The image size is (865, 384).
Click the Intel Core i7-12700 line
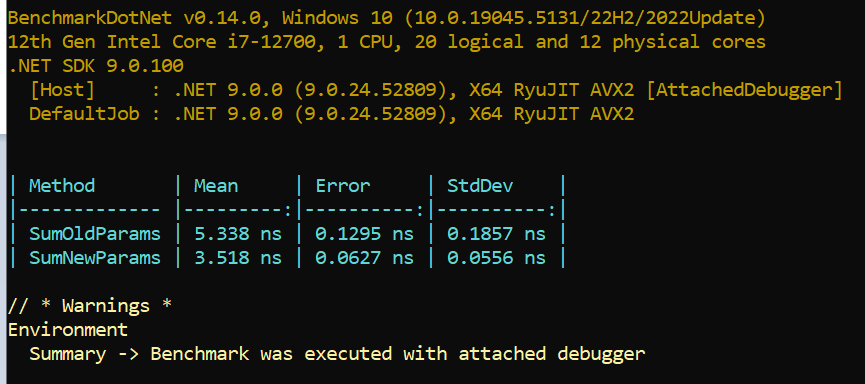(387, 42)
